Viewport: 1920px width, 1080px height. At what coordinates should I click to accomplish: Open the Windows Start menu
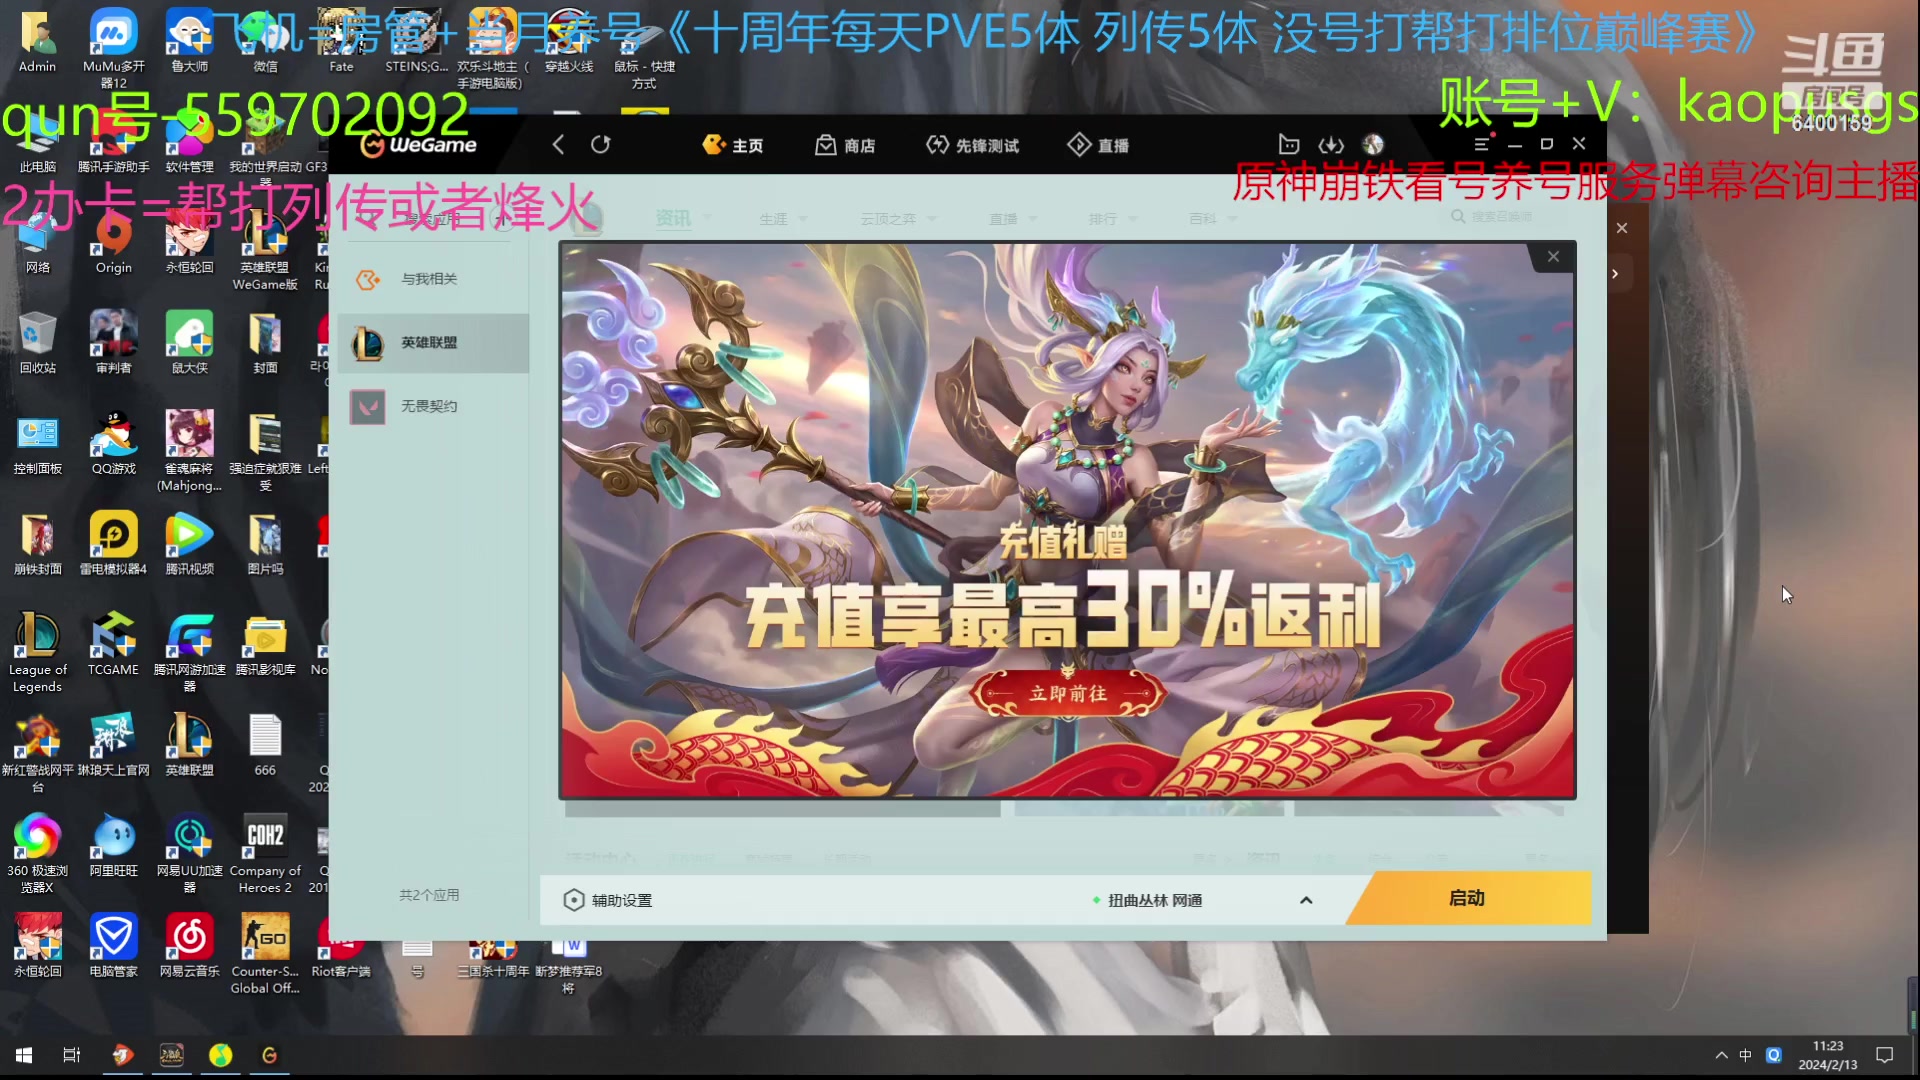tap(24, 1055)
